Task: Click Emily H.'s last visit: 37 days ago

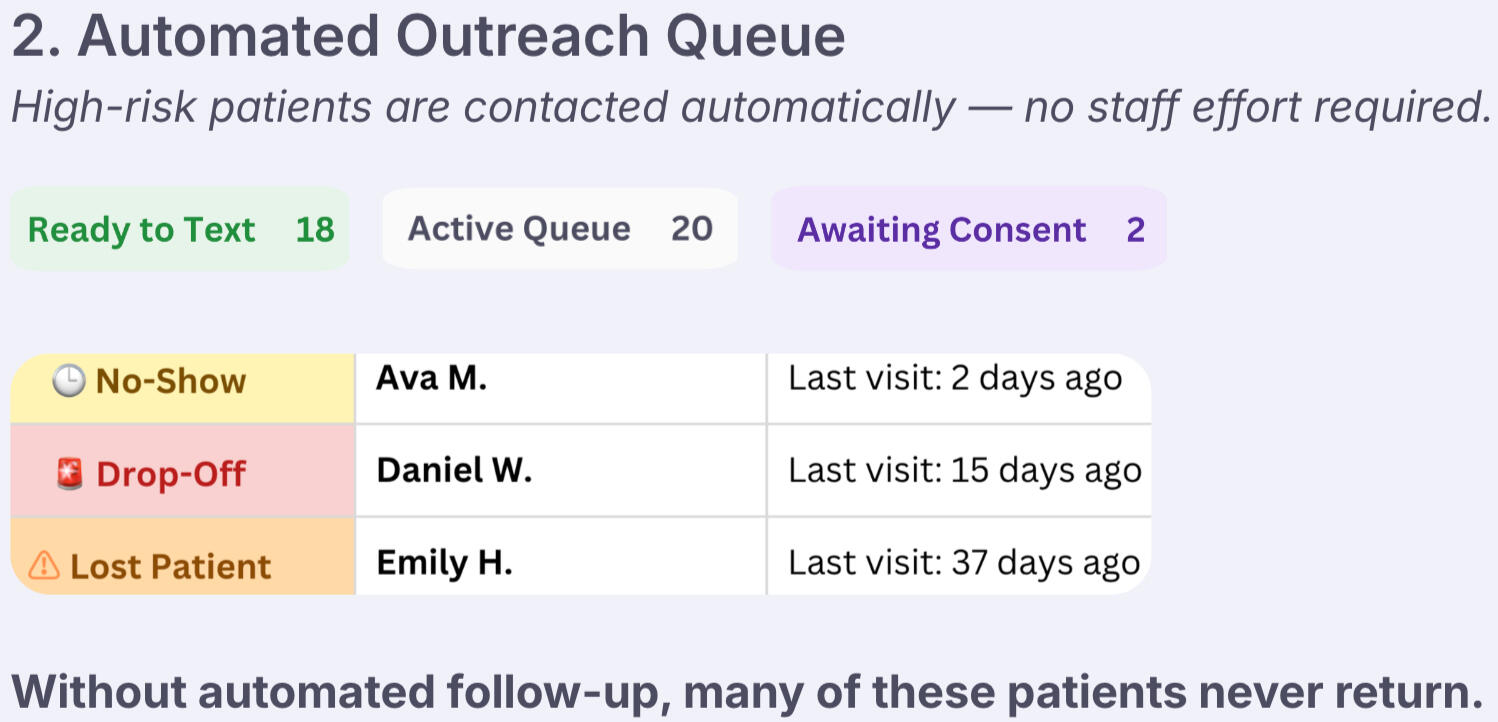Action: (964, 563)
